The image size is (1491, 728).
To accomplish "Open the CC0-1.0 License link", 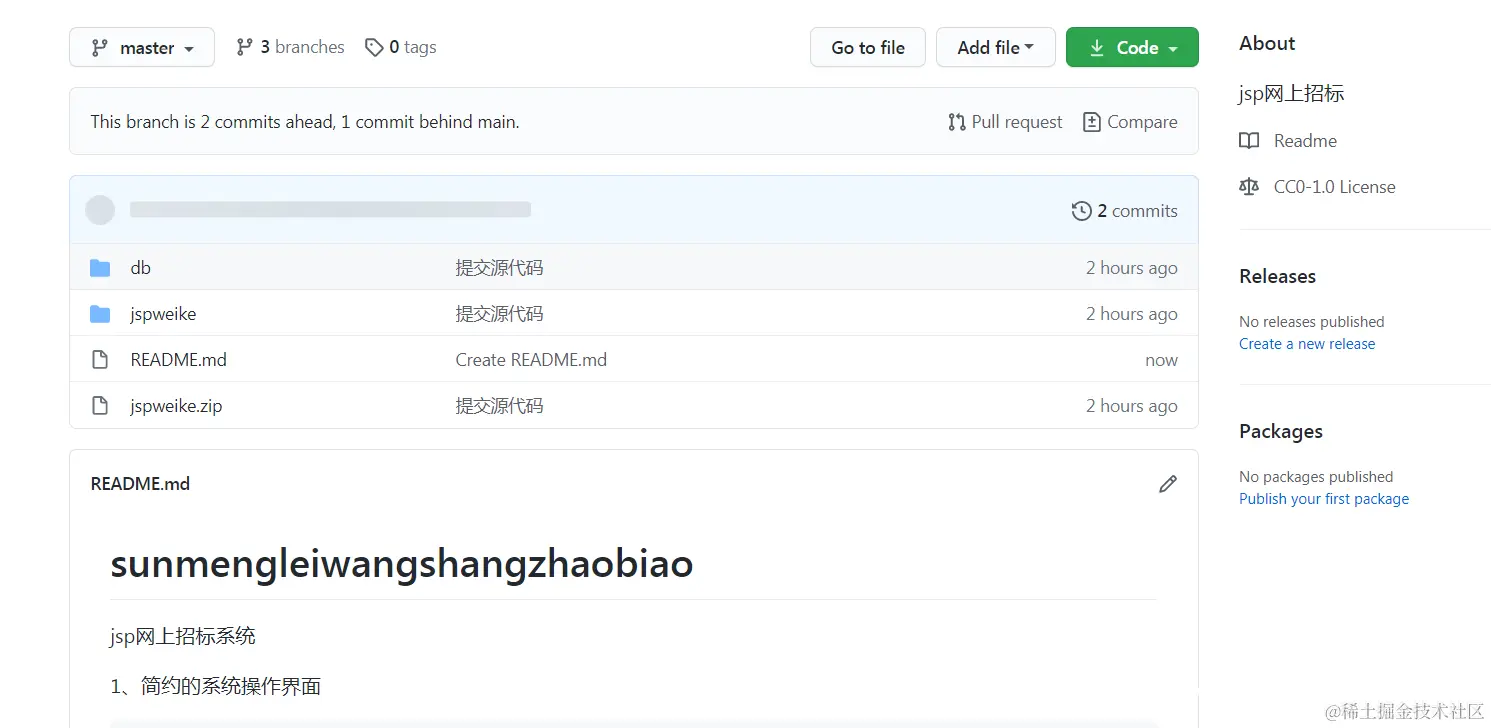I will pyautogui.click(x=1334, y=187).
